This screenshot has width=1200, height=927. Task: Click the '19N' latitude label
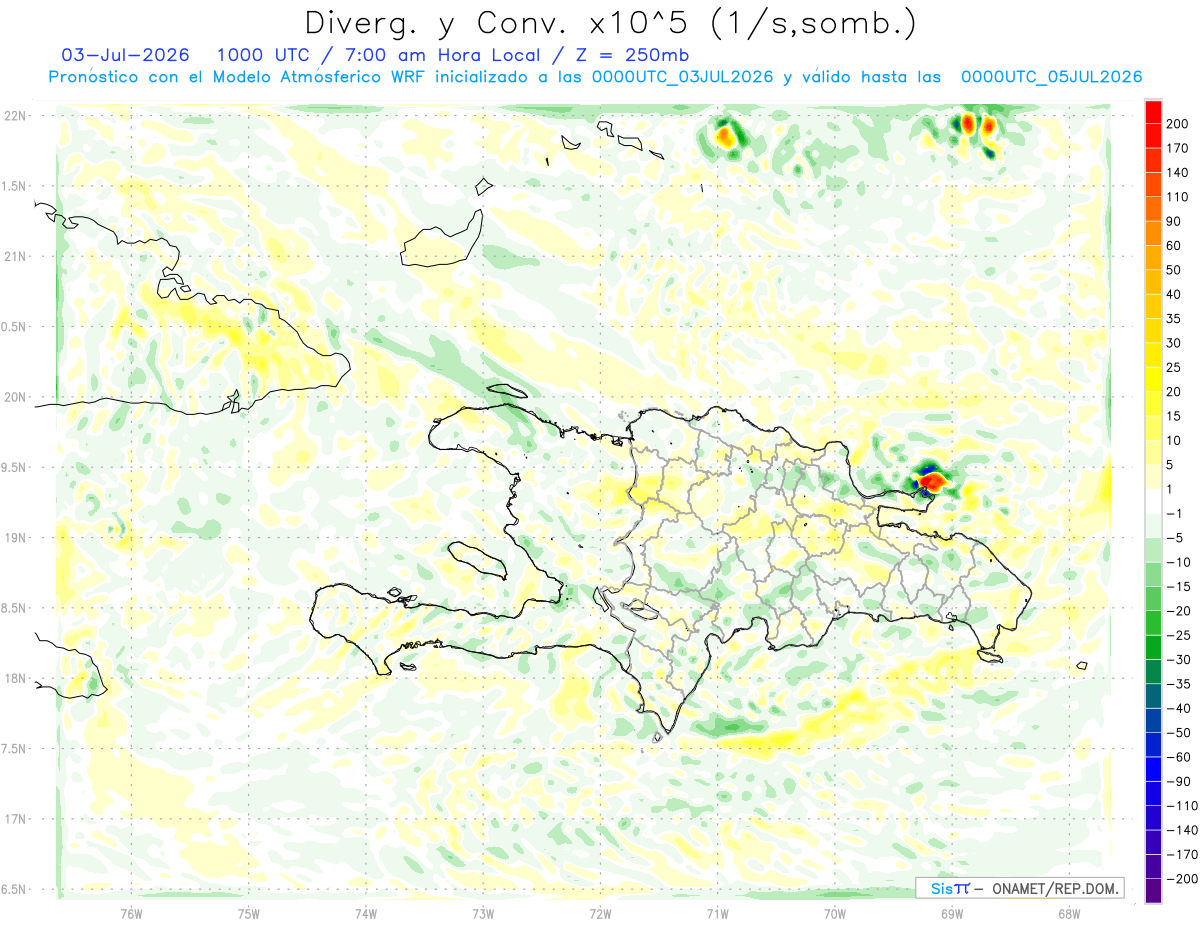point(15,538)
